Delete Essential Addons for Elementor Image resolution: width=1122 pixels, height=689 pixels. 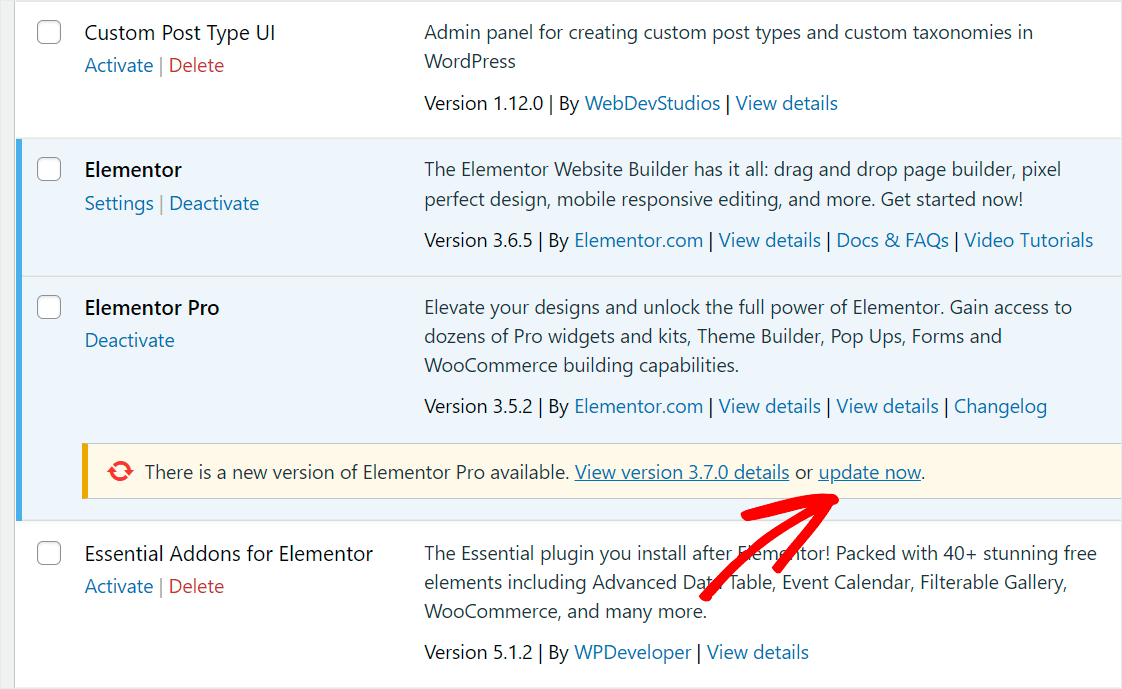196,586
